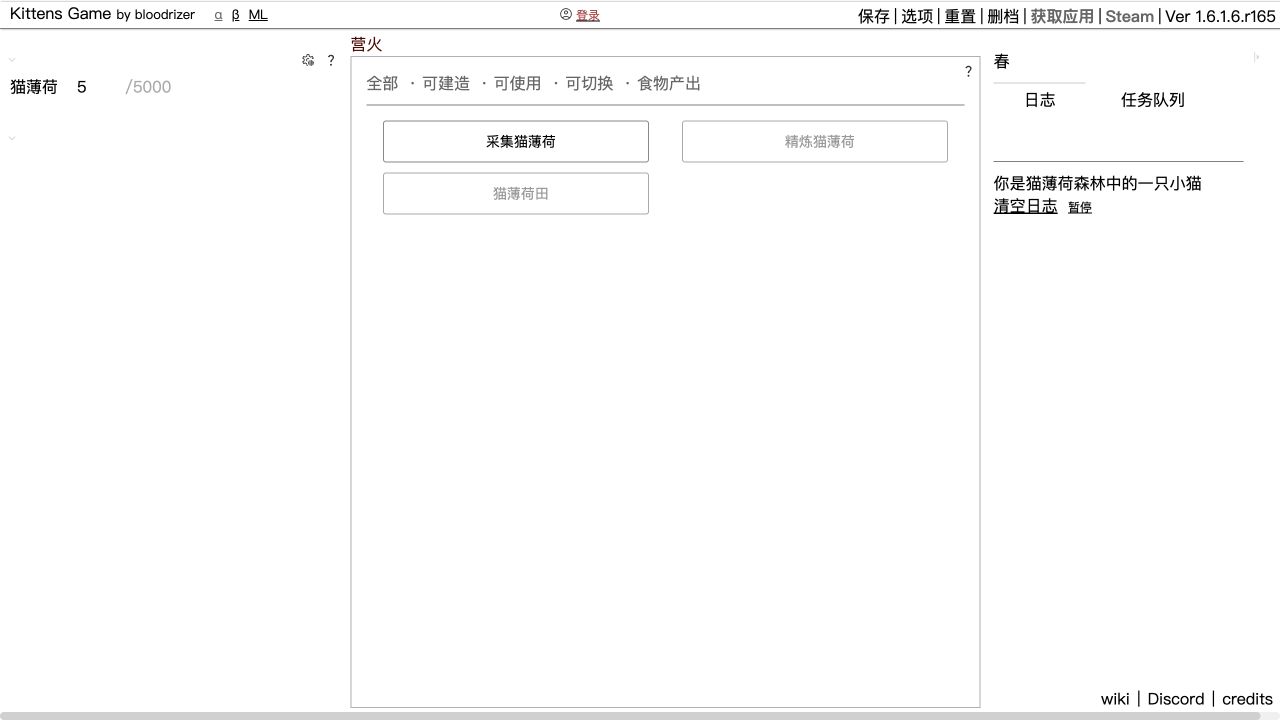The width and height of the screenshot is (1280, 720).
Task: Click the 采集猫薄荷 button
Action: (x=516, y=141)
